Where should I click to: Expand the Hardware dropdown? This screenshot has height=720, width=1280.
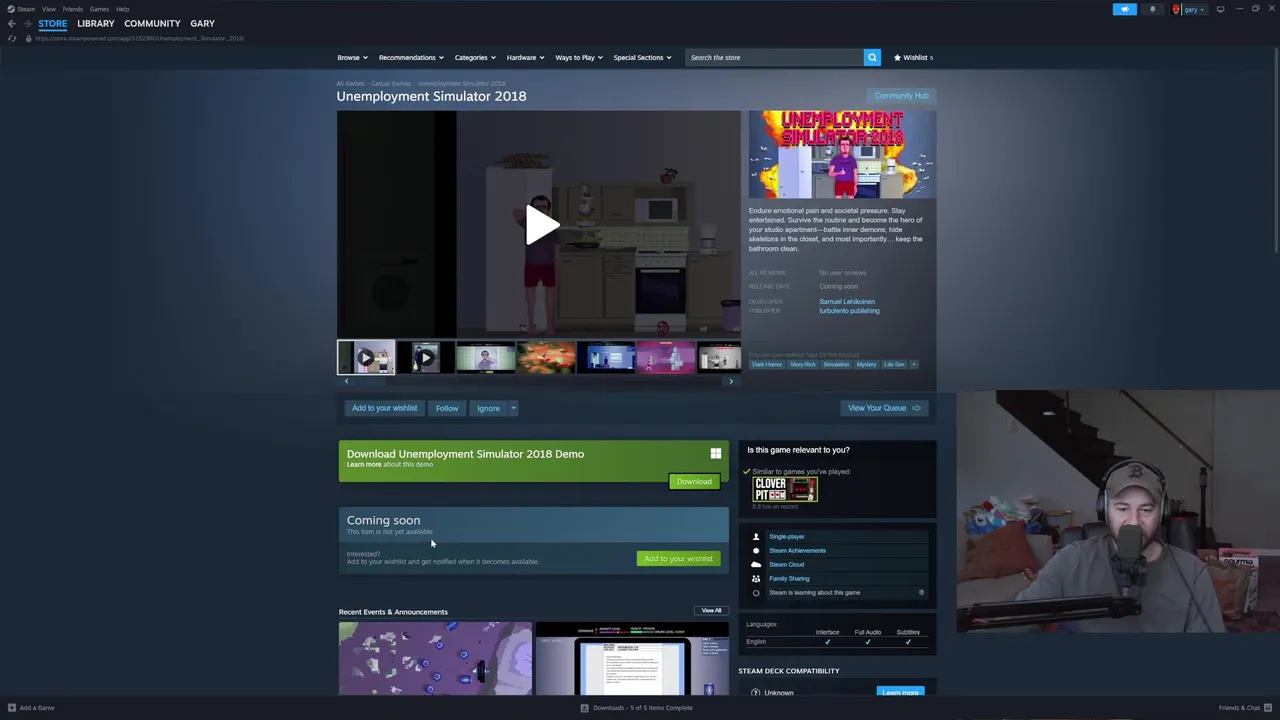click(x=525, y=57)
